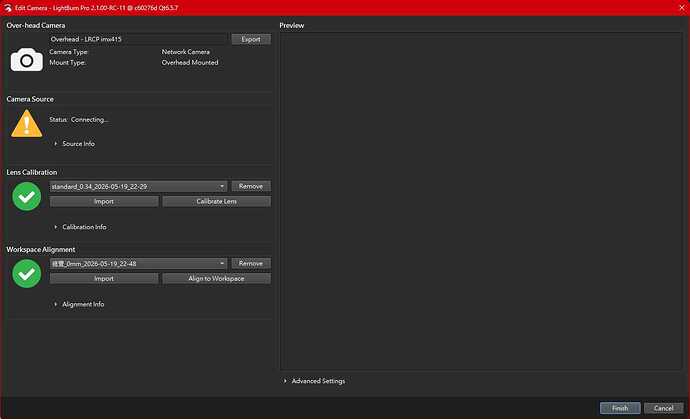Click the Preview heading
This screenshot has height=419, width=690.
point(292,26)
